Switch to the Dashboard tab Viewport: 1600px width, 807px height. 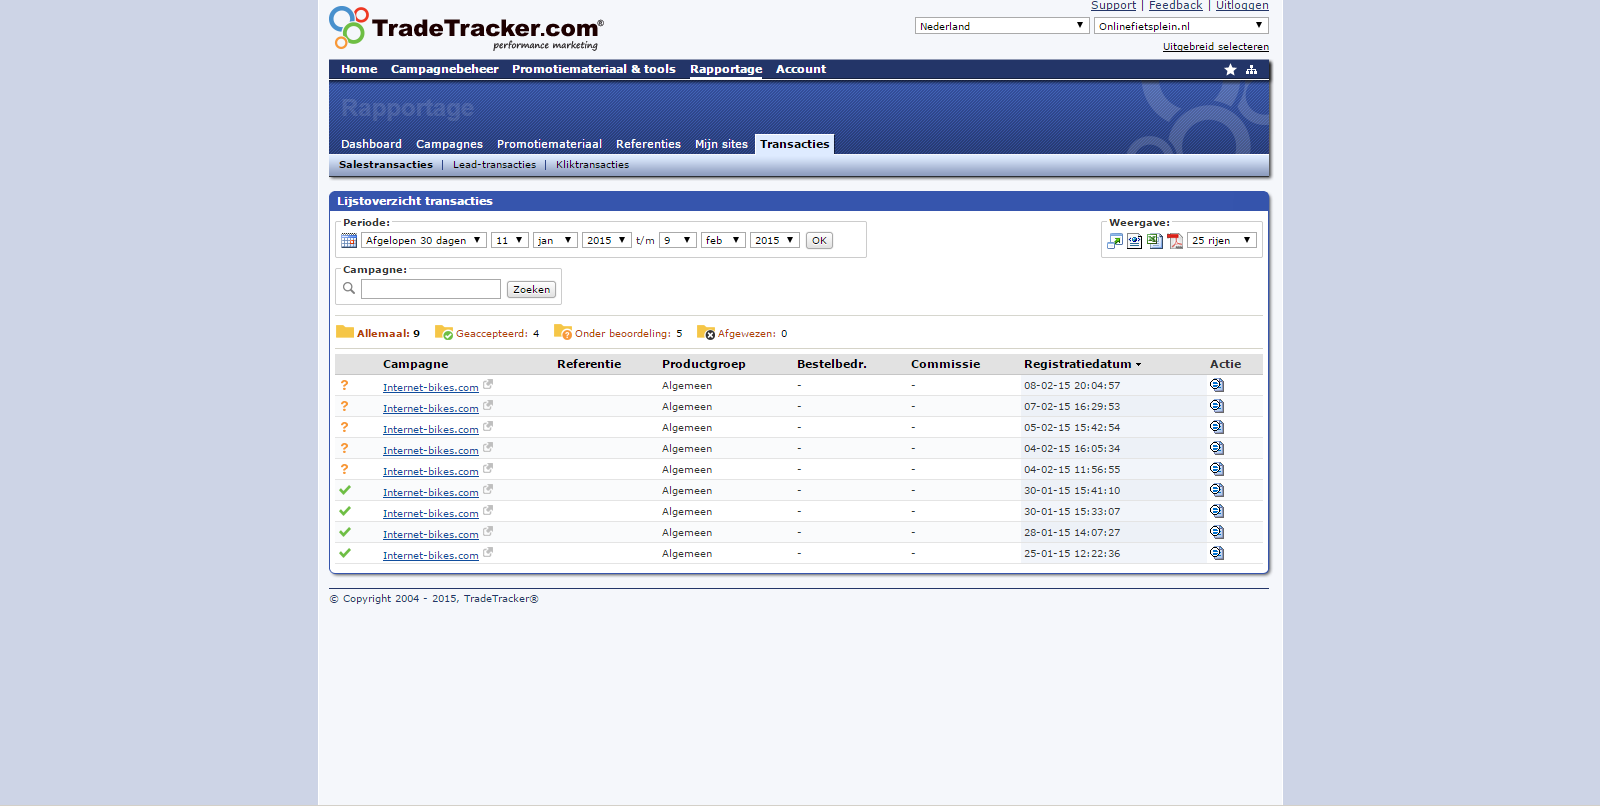[x=371, y=145]
